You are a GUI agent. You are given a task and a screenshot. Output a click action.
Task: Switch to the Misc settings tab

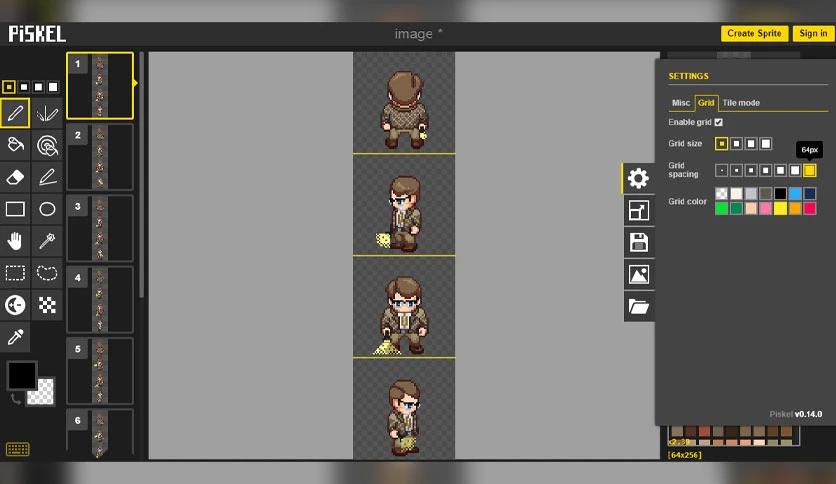tap(681, 103)
